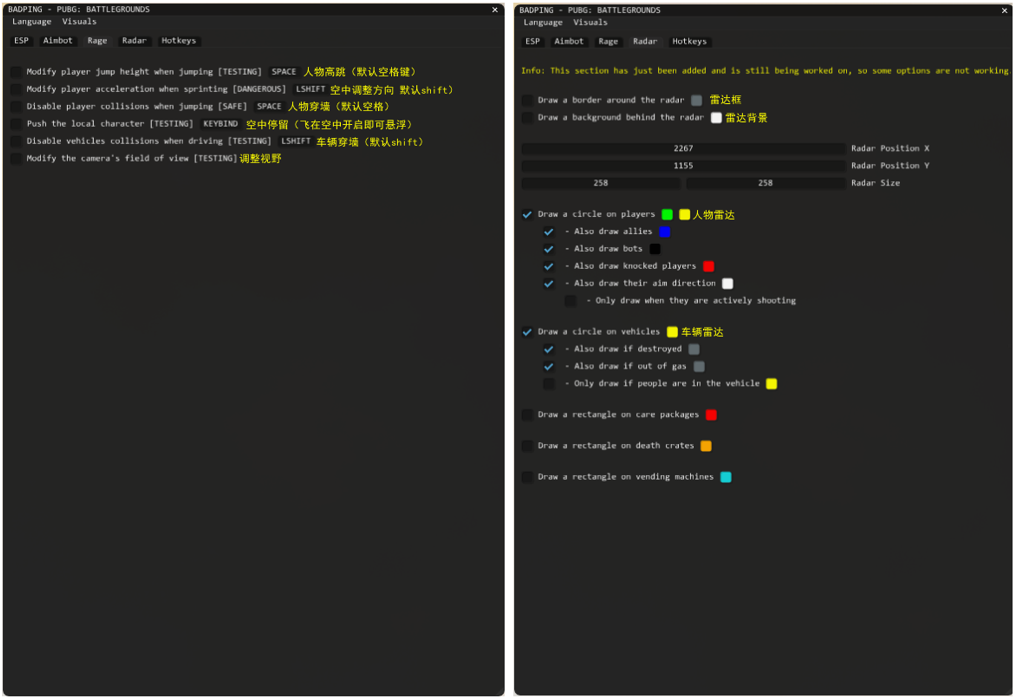Open the cyan vending machines color swatch
The image size is (1015, 698).
[x=726, y=477]
